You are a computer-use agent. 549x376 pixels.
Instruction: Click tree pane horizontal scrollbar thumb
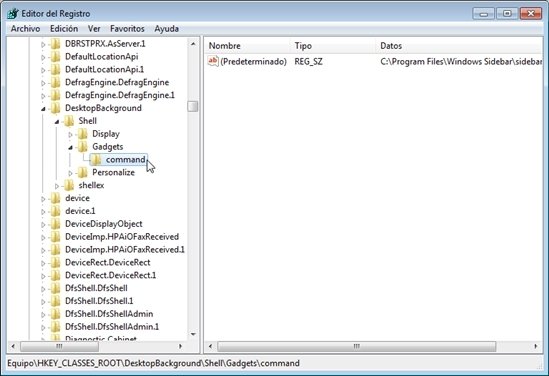point(60,346)
